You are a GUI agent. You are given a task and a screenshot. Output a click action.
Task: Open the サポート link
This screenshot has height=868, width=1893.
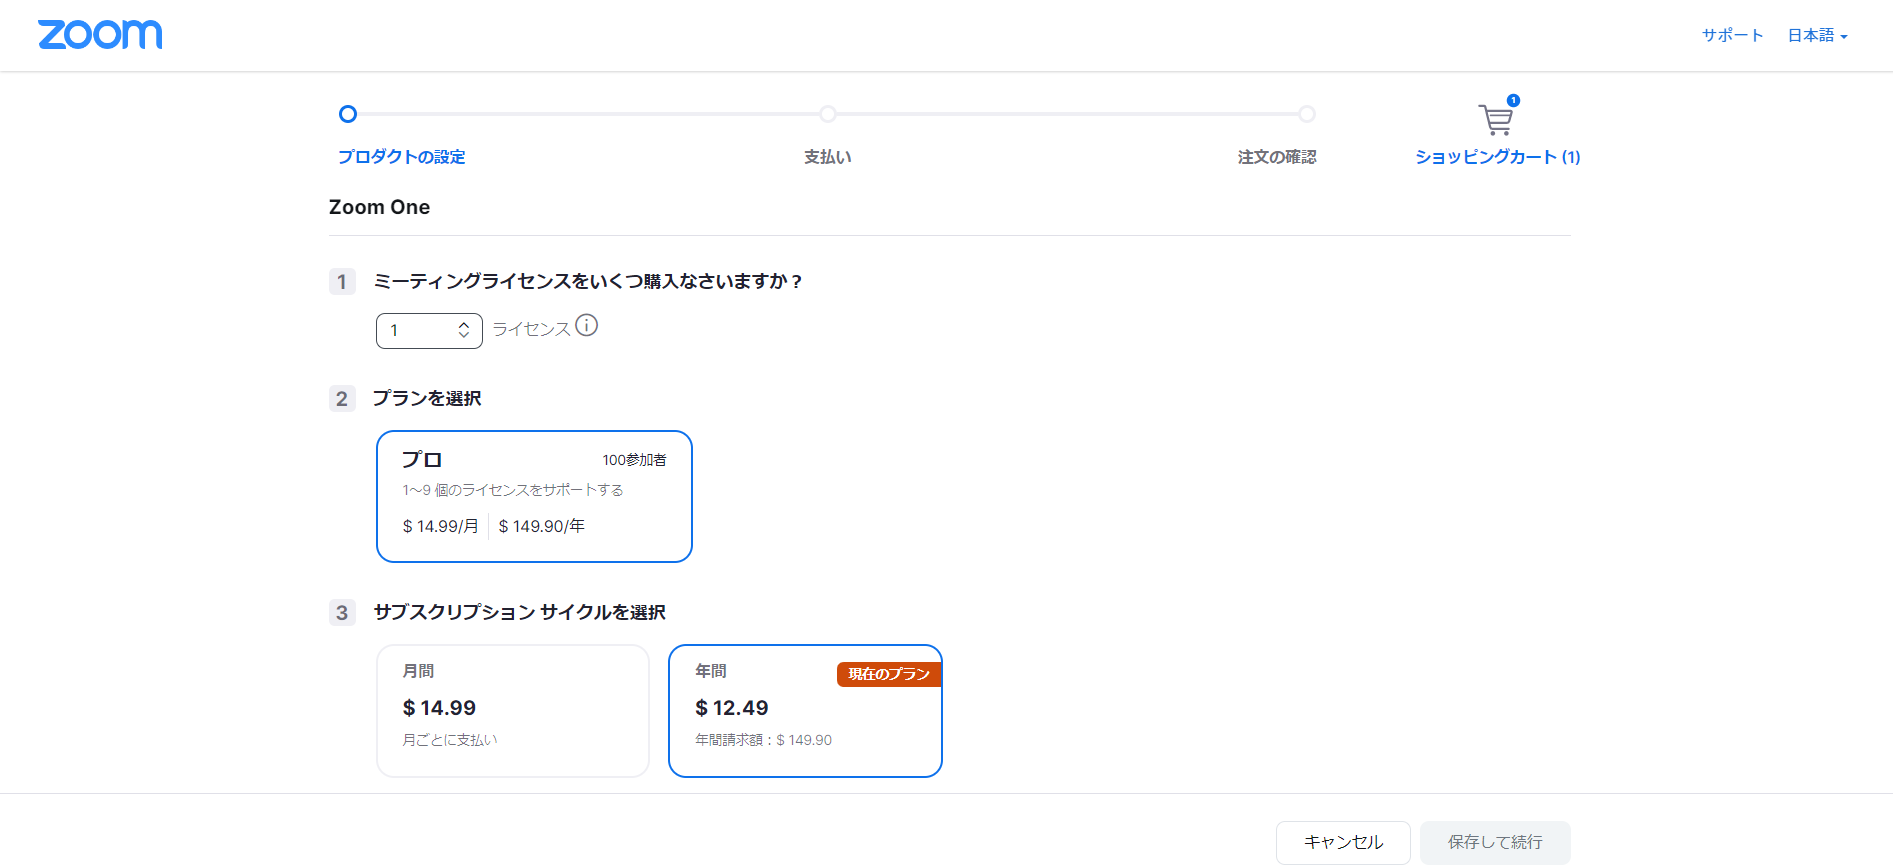point(1732,35)
